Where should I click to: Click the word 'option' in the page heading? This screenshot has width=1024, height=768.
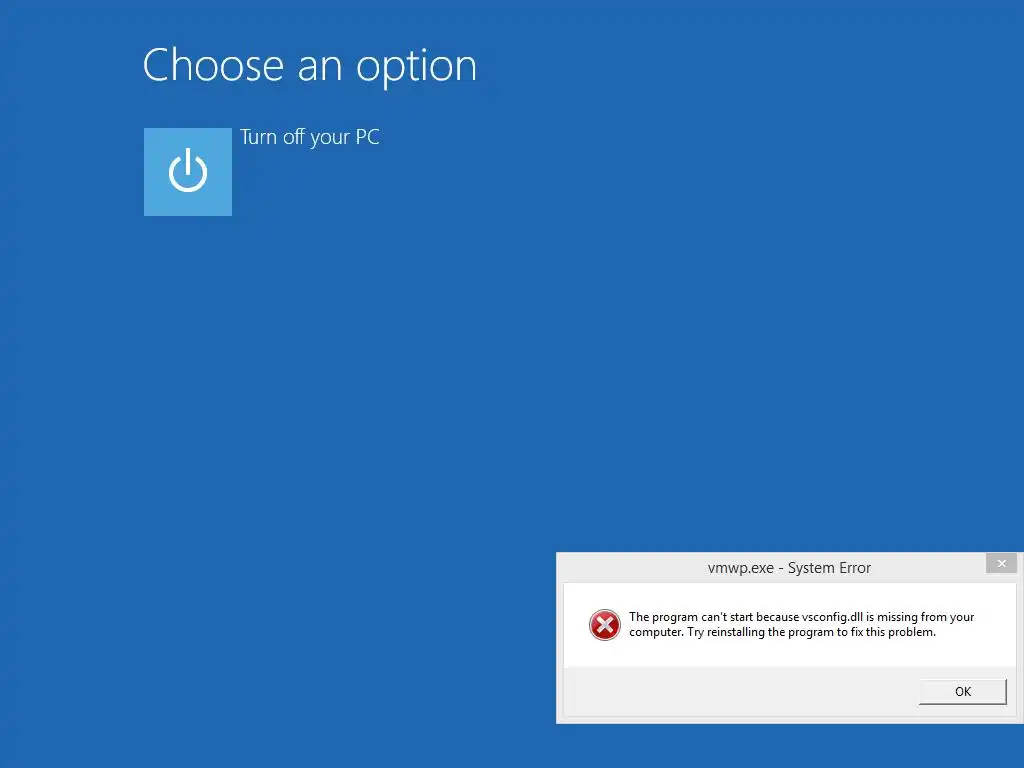417,68
